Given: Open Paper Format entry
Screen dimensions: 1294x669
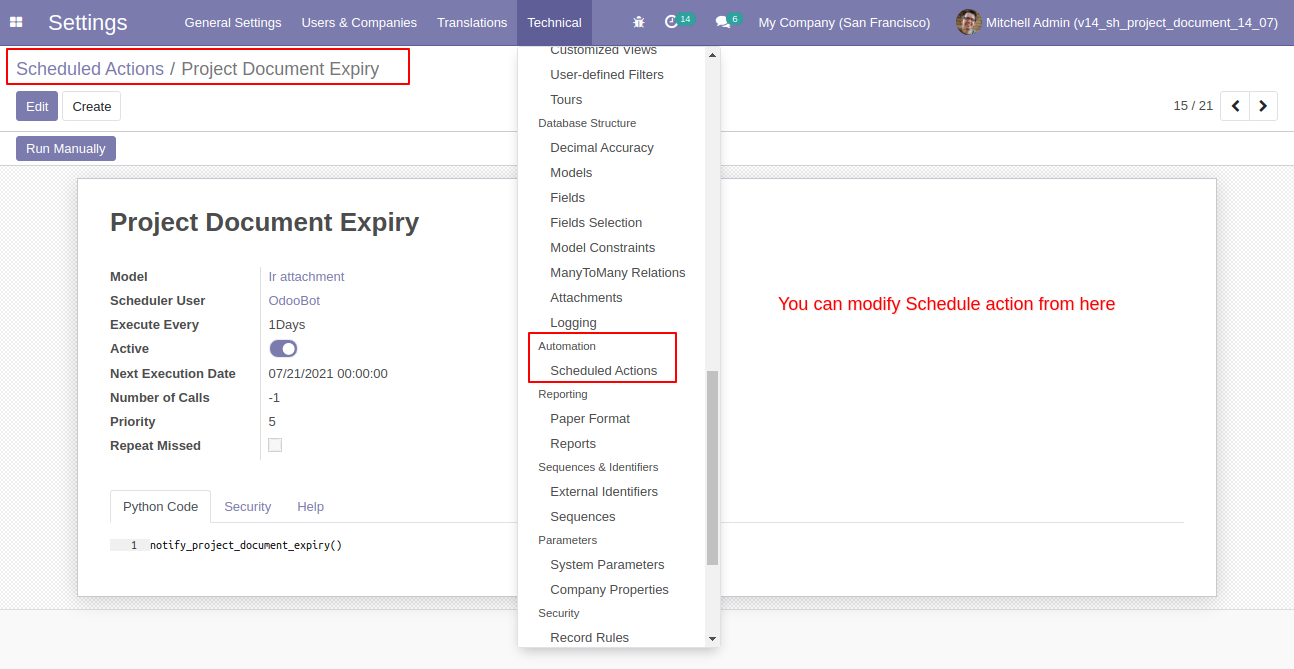Looking at the screenshot, I should coord(590,418).
